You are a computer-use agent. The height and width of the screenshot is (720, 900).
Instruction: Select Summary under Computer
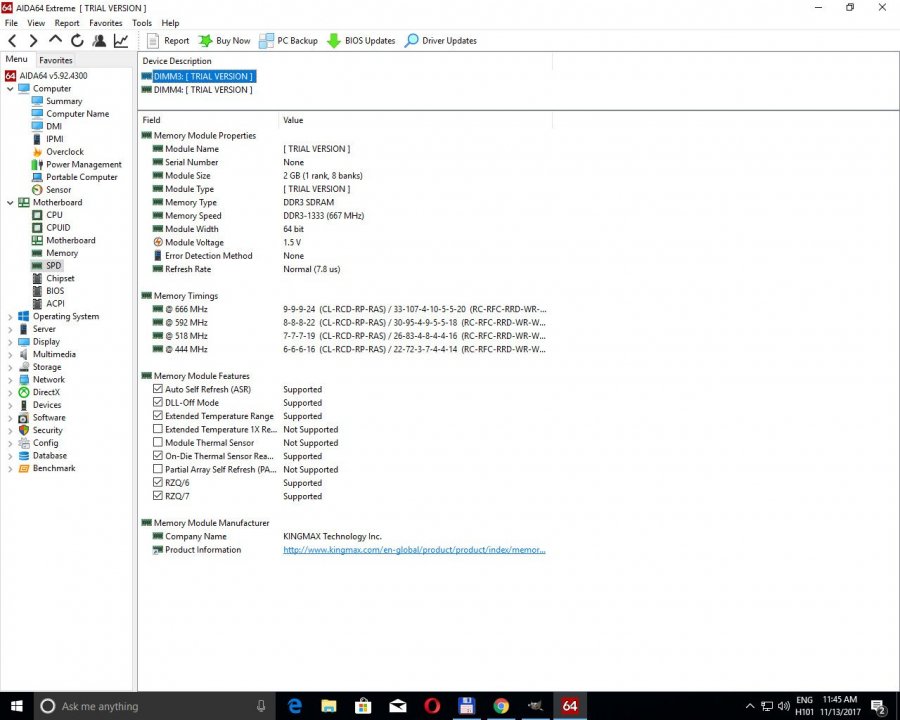64,101
